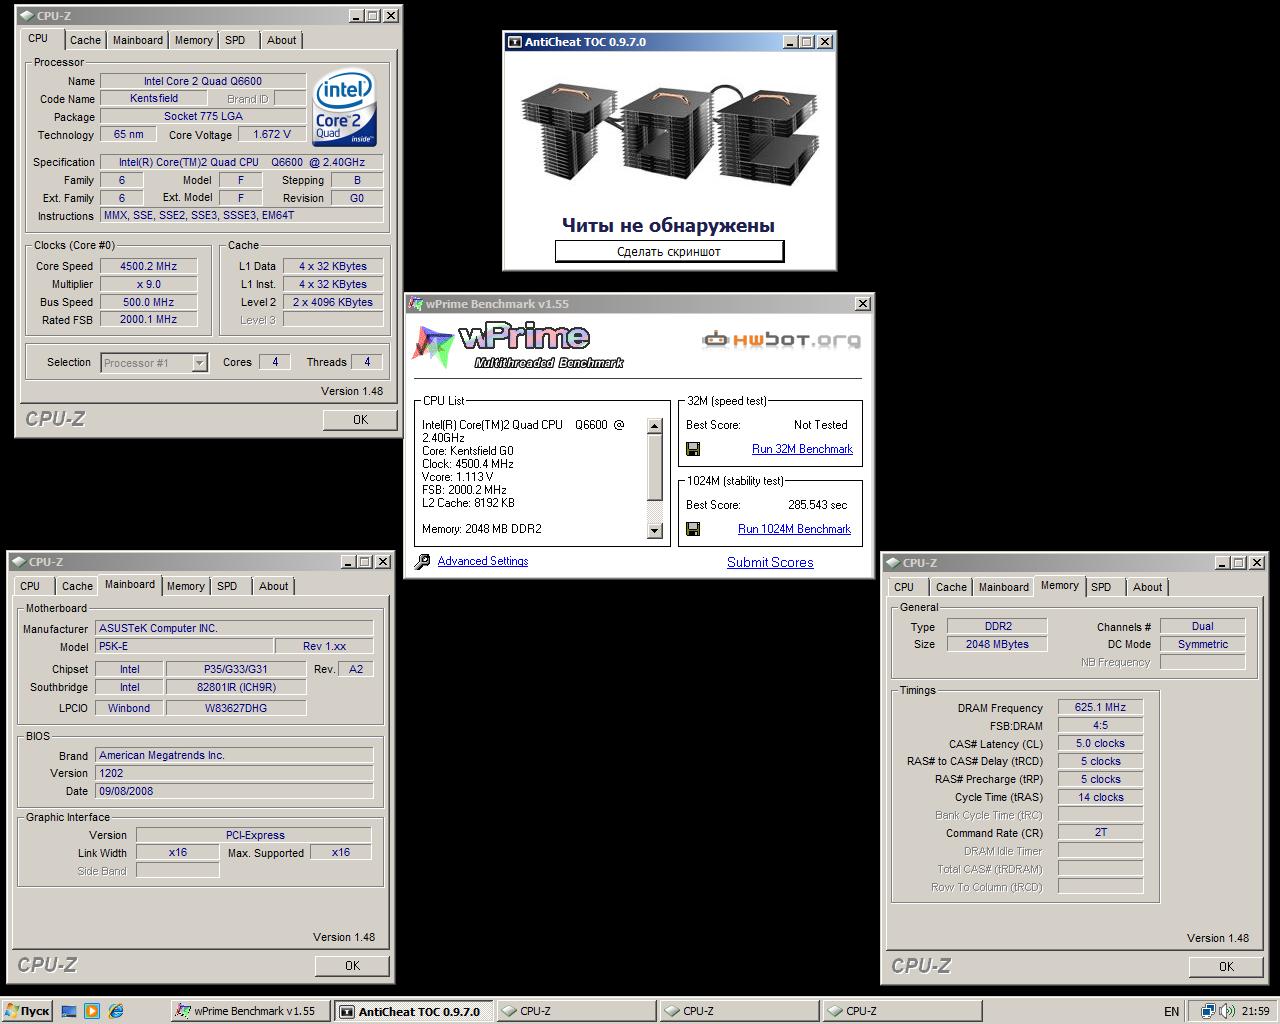Click the 2048 MBytes memory size field

pos(997,644)
